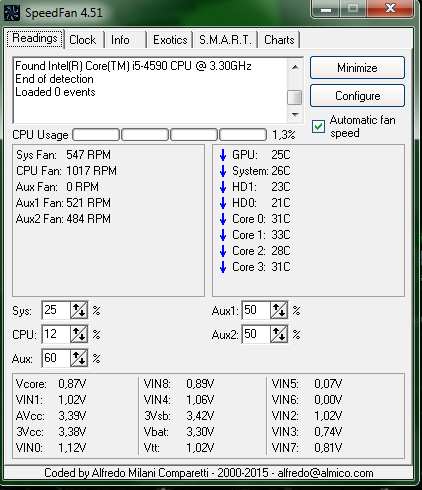Click the Sys Fan 547 RPM reading
This screenshot has width=422, height=490.
coord(63,155)
